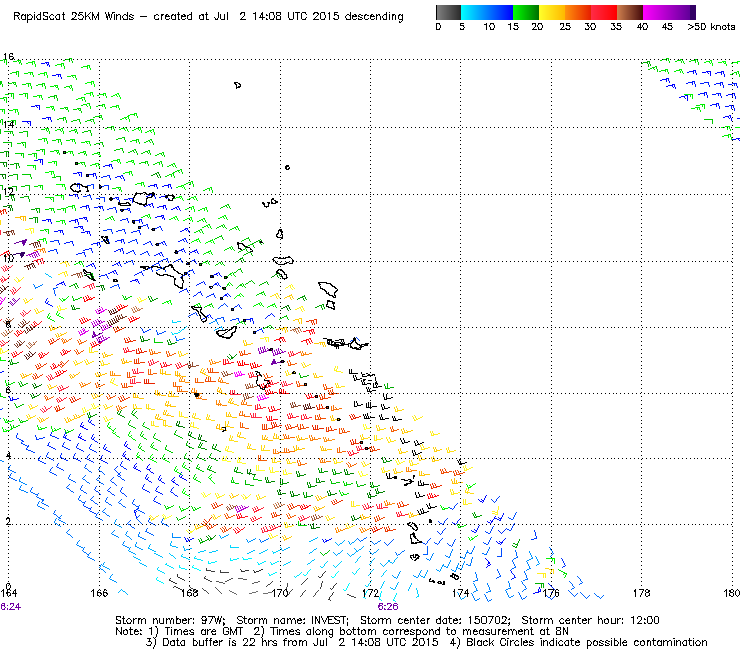Click longitude label 178 on bottom axis
Screen dimensions: 740x650
pyautogui.click(x=641, y=593)
